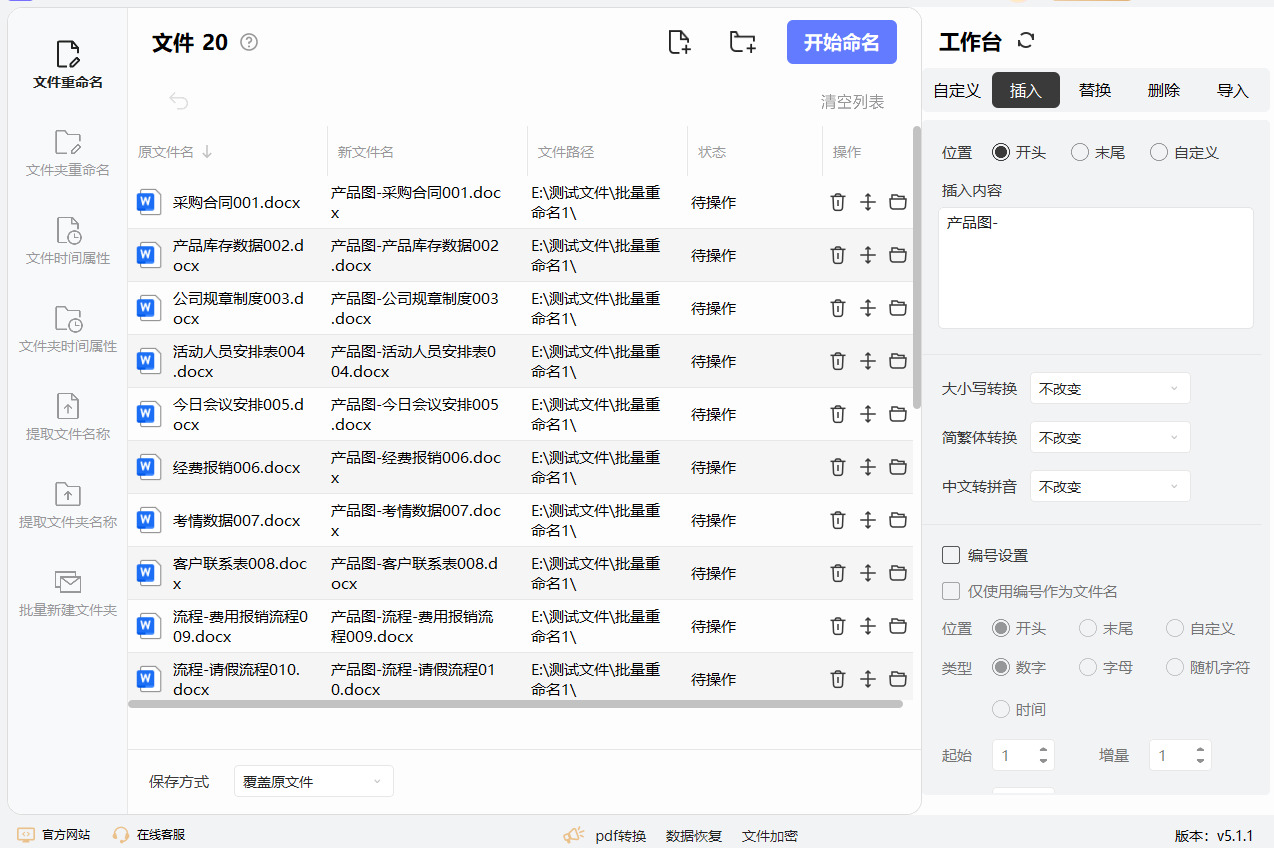Click the 清空列表 link

click(x=852, y=101)
